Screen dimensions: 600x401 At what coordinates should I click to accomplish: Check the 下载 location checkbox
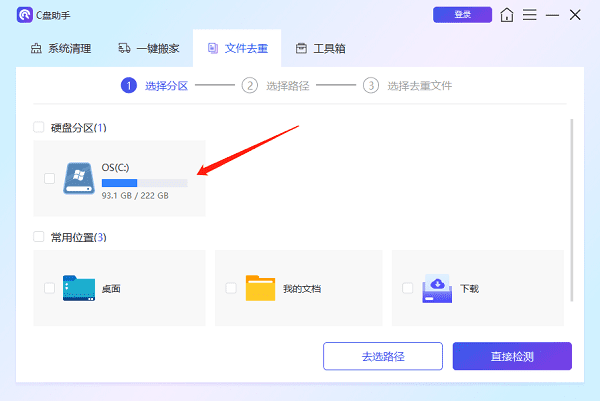click(407, 288)
